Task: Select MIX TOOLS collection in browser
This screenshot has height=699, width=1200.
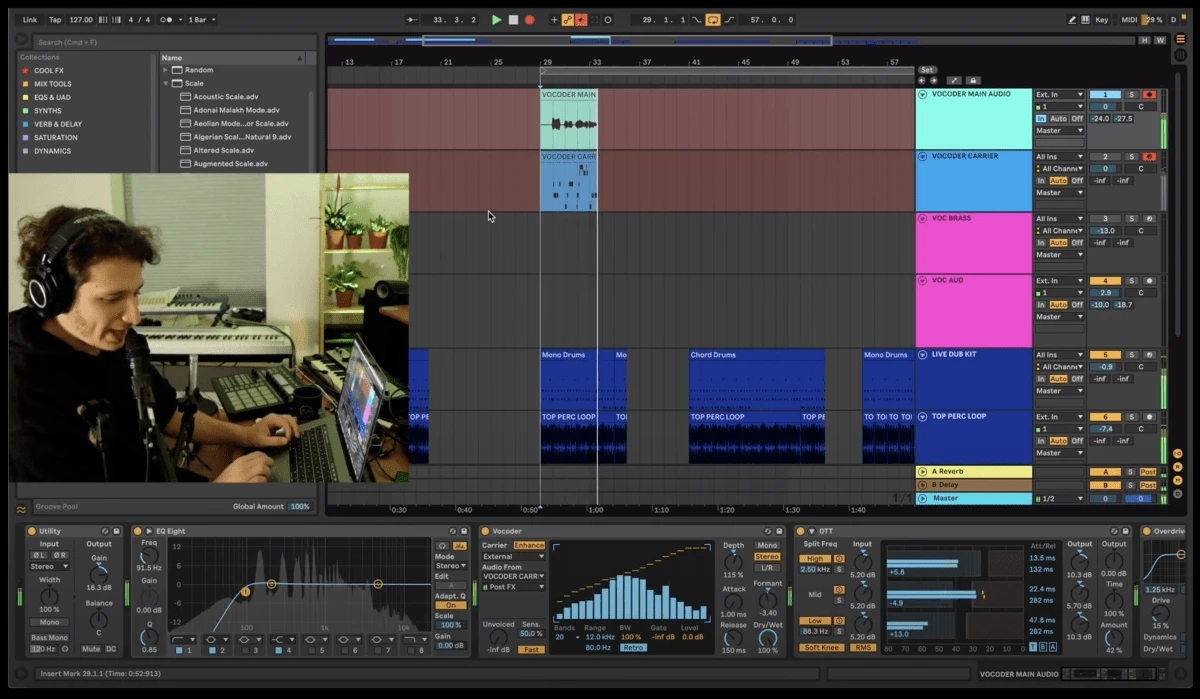Action: 52,84
